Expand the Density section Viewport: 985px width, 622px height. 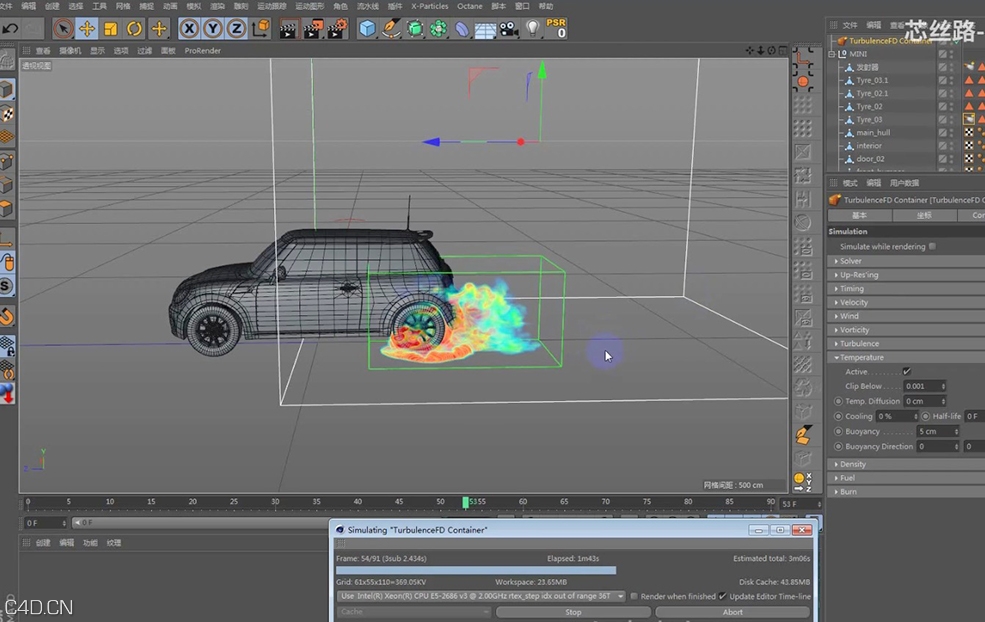point(835,463)
